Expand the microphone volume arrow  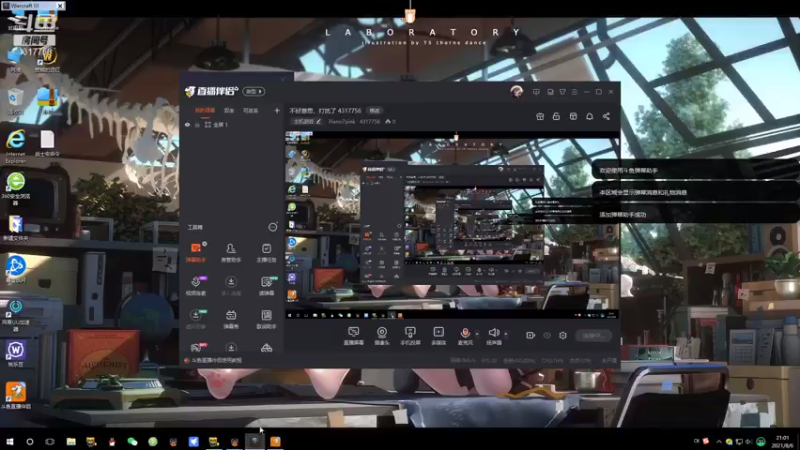tap(477, 334)
